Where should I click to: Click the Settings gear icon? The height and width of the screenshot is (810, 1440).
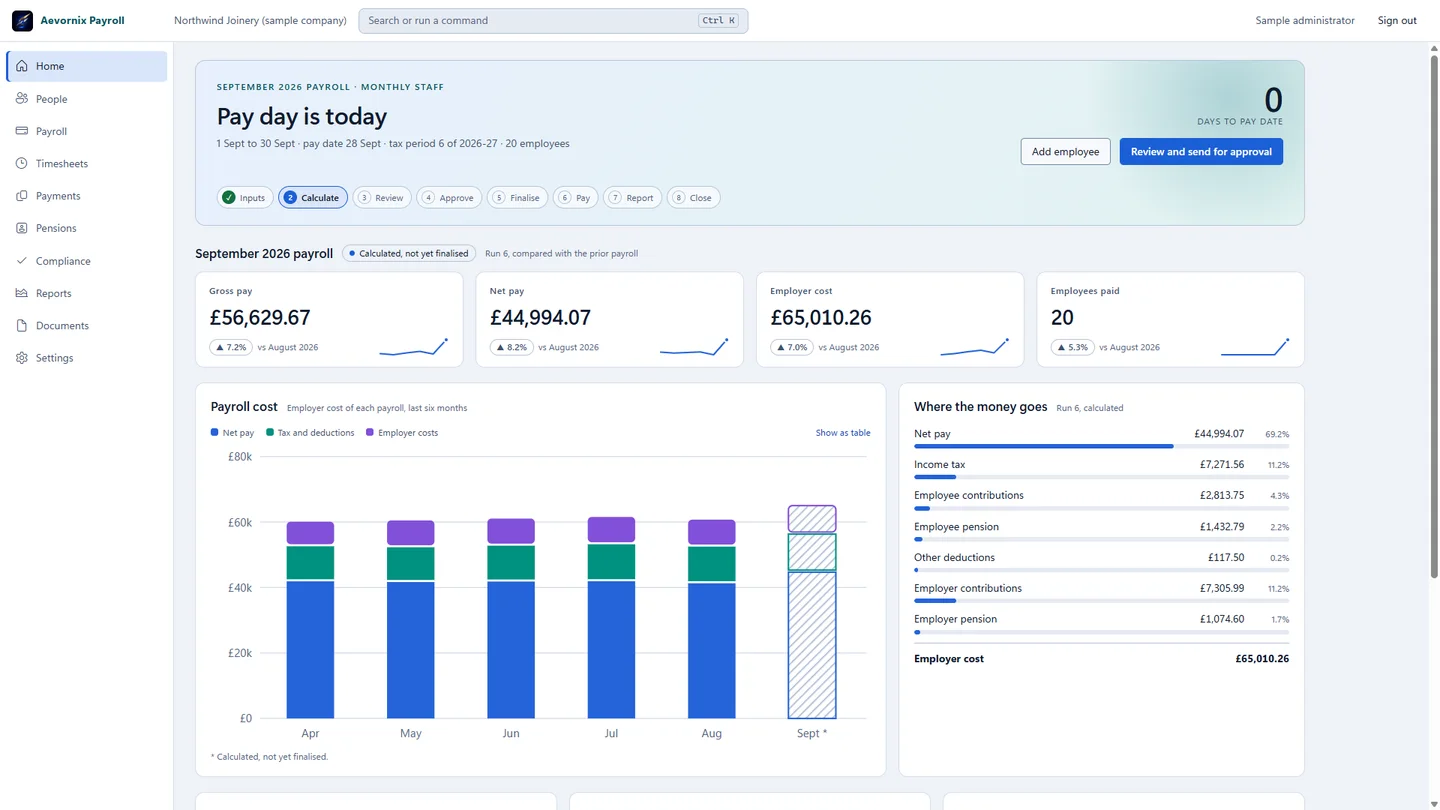click(22, 358)
